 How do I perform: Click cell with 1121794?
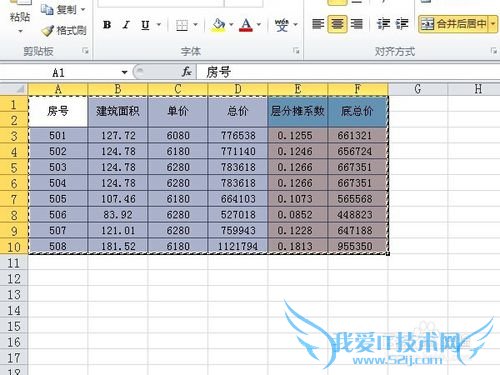coord(238,246)
